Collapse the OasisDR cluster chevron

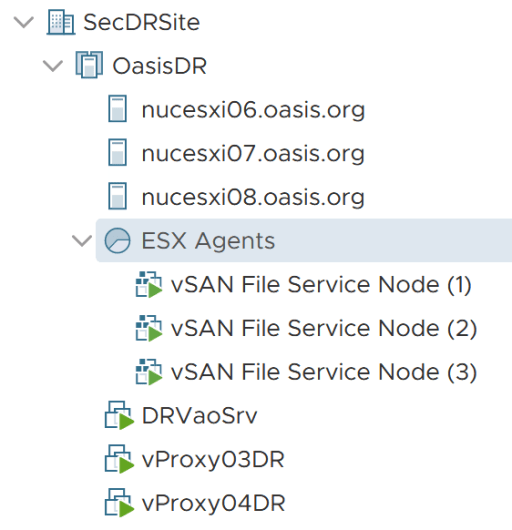(x=53, y=66)
